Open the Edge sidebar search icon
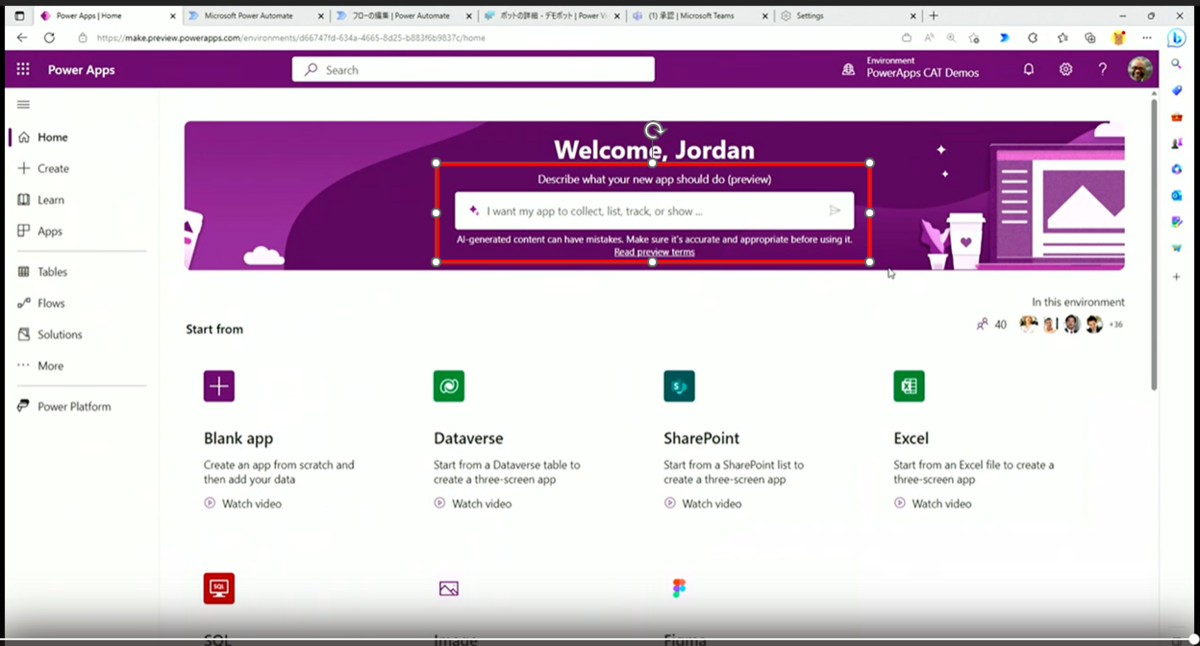 point(1176,63)
